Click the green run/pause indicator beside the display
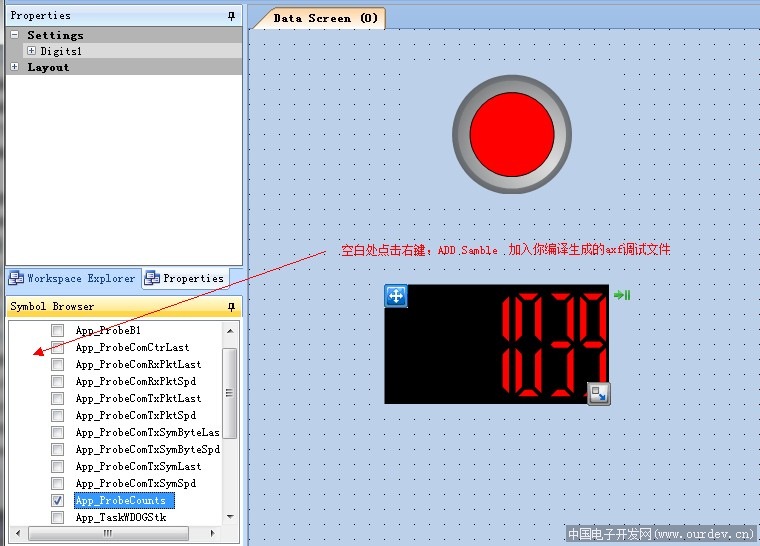The height and width of the screenshot is (546, 760). click(622, 295)
